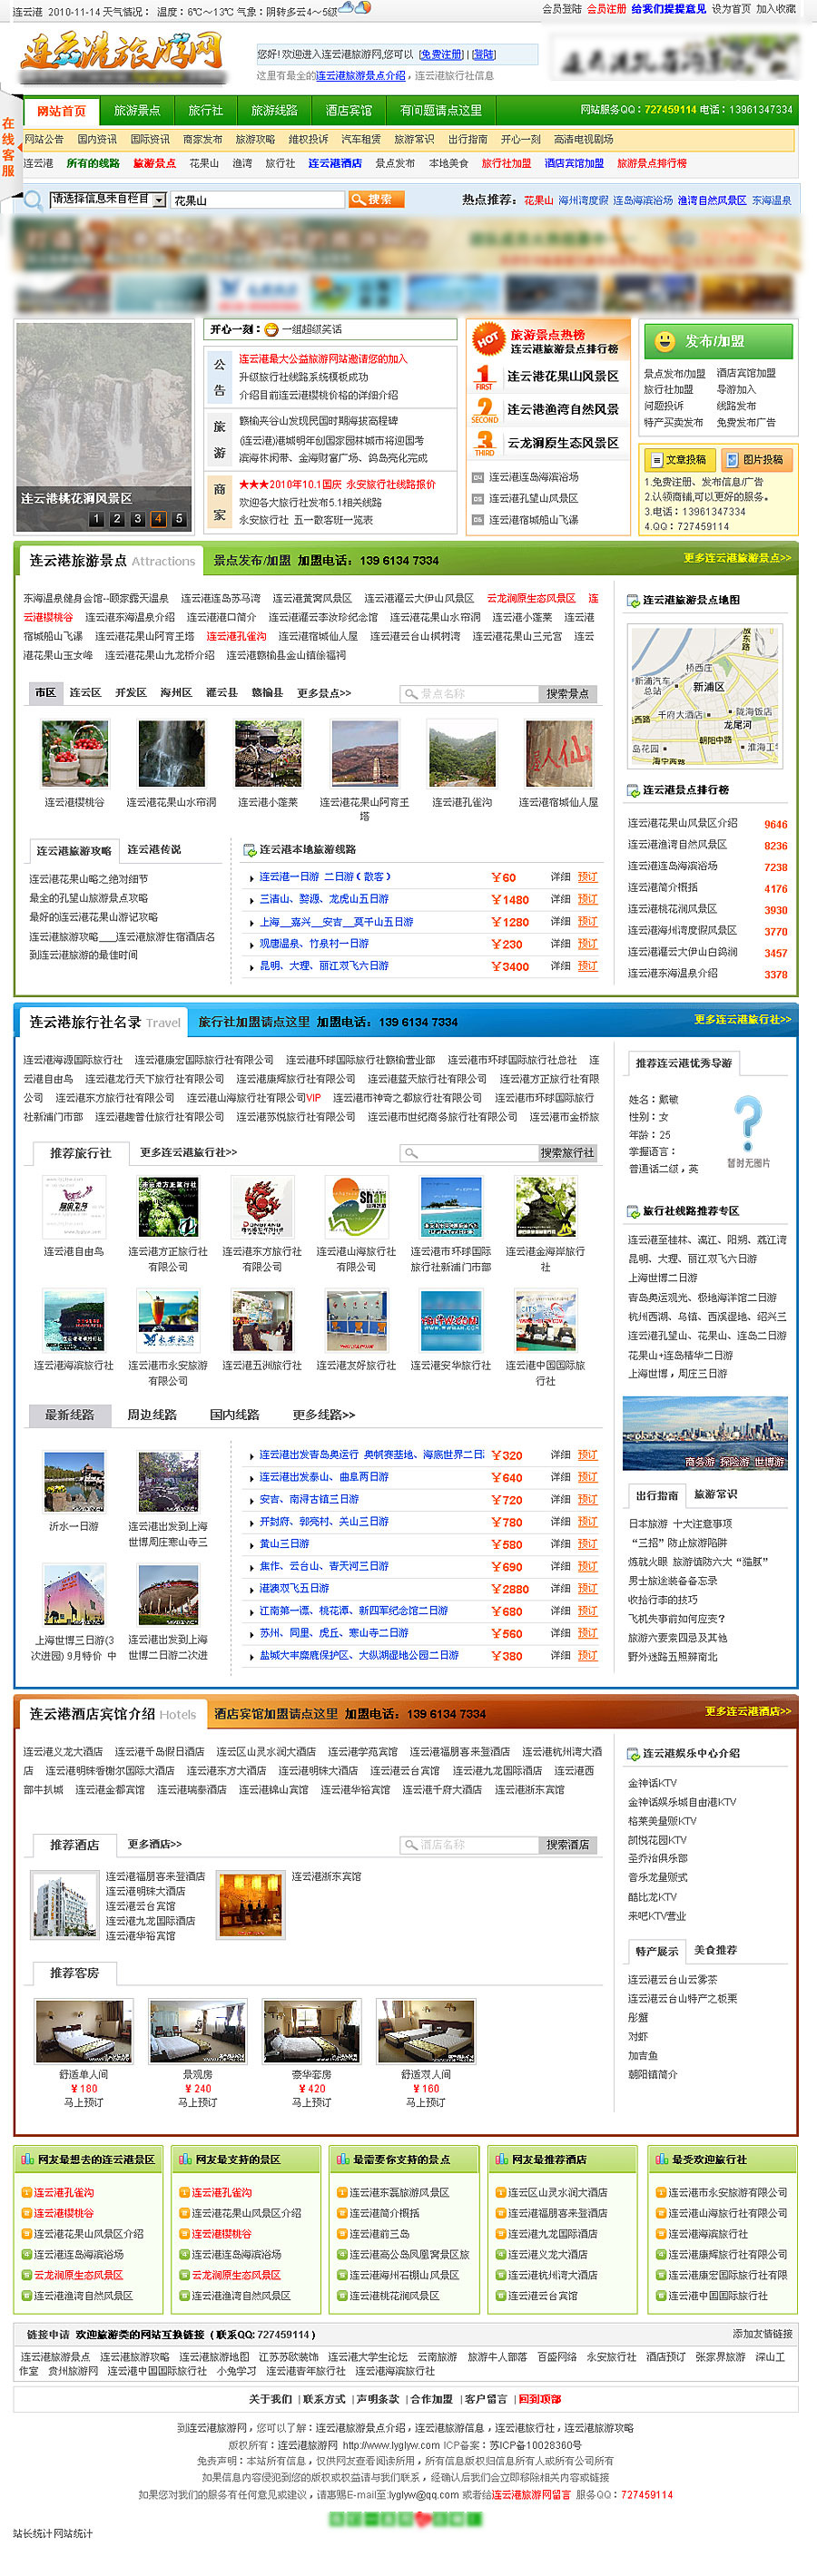Click the 连云港旅游网 site logo
The image size is (817, 2576).
click(120, 53)
